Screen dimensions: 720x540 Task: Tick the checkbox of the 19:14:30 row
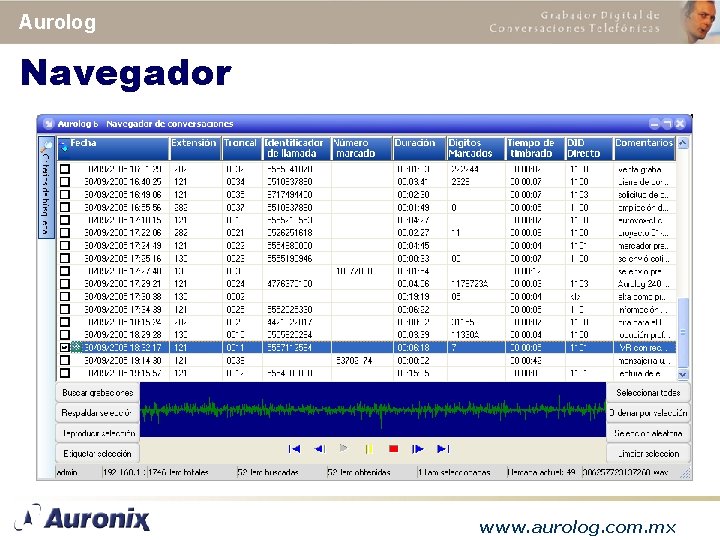click(x=65, y=360)
